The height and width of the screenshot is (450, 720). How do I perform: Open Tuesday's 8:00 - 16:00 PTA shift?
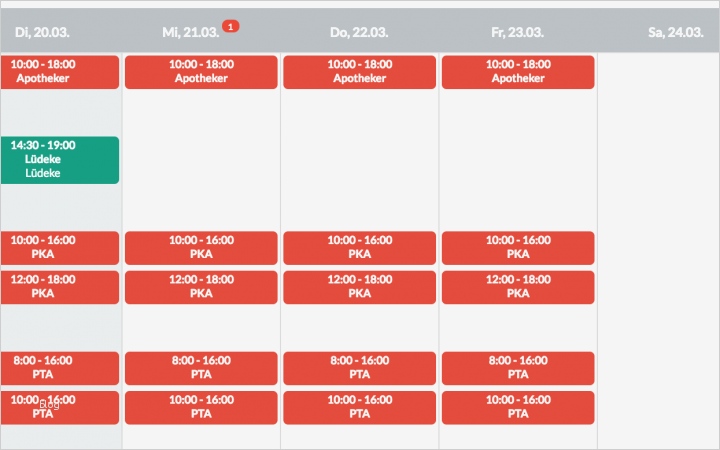pyautogui.click(x=59, y=368)
